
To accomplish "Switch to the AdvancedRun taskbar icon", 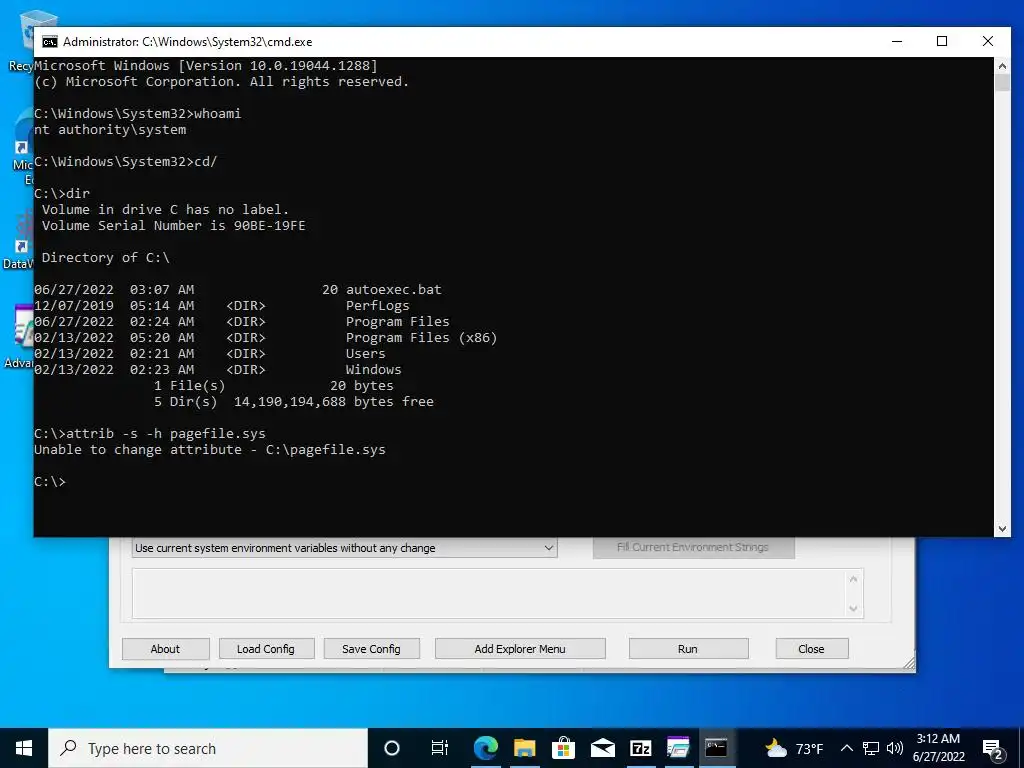I will pyautogui.click(x=679, y=748).
